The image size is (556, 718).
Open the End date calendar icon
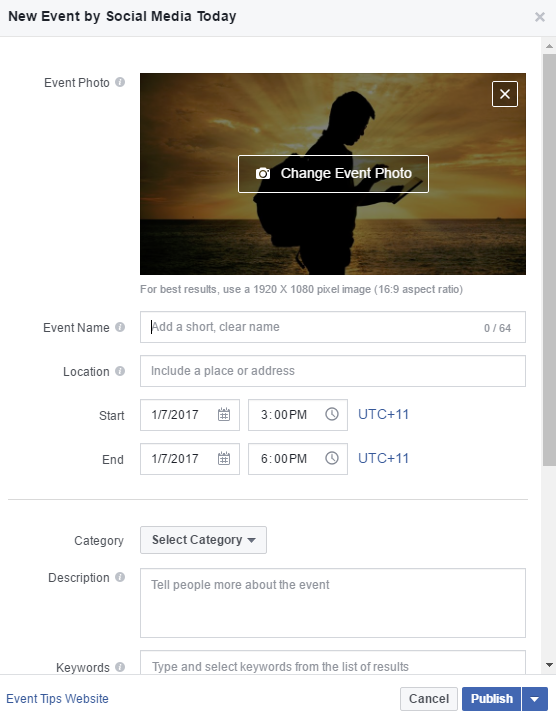tap(224, 458)
